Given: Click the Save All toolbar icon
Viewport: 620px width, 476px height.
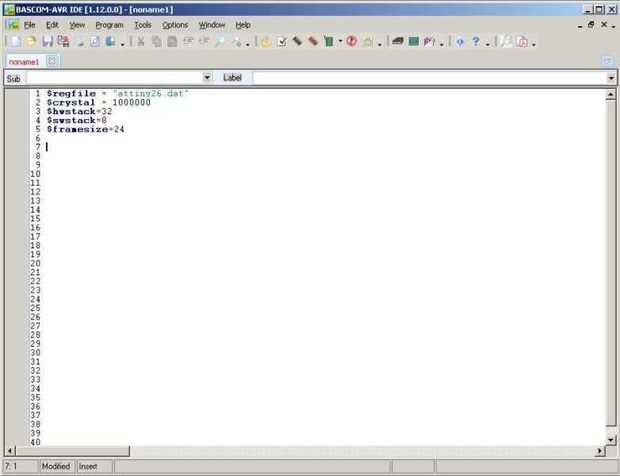Looking at the screenshot, I should (x=63, y=42).
